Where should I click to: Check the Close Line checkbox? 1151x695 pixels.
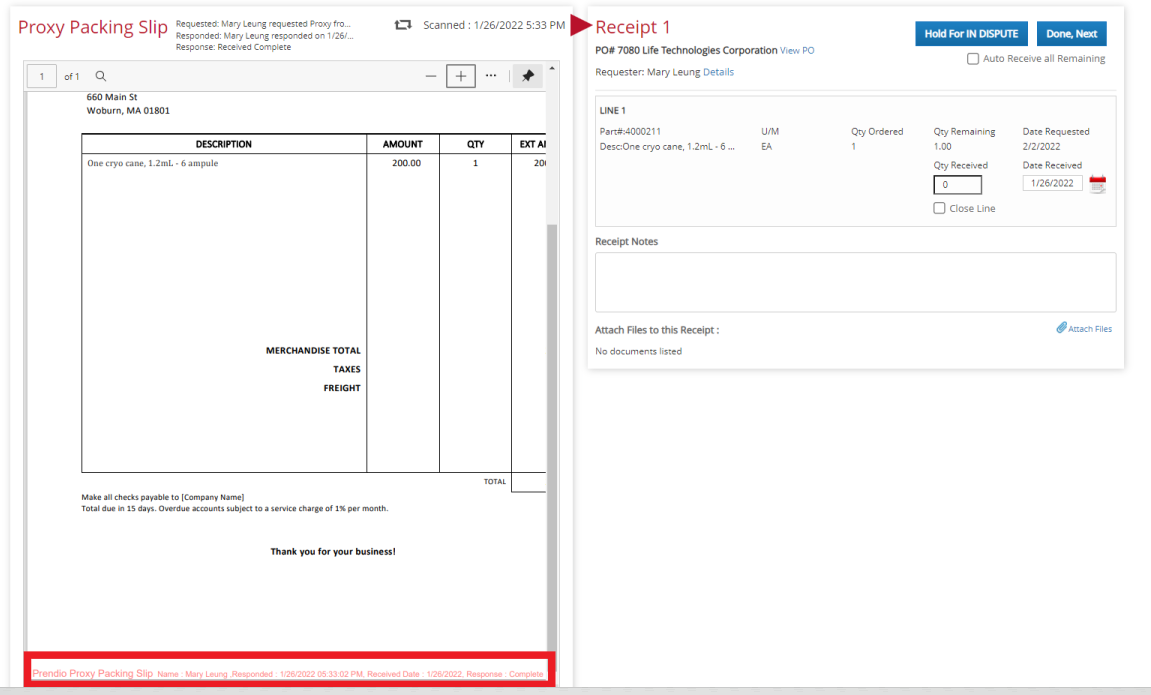coord(938,207)
